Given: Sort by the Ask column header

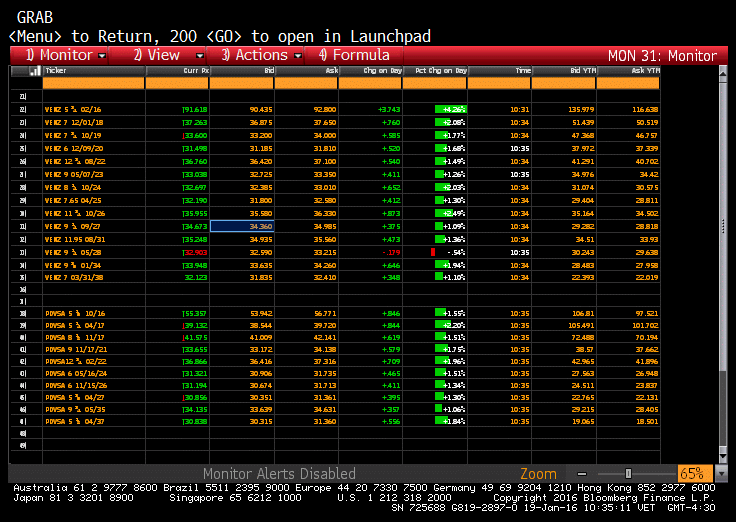Looking at the screenshot, I should [306, 71].
